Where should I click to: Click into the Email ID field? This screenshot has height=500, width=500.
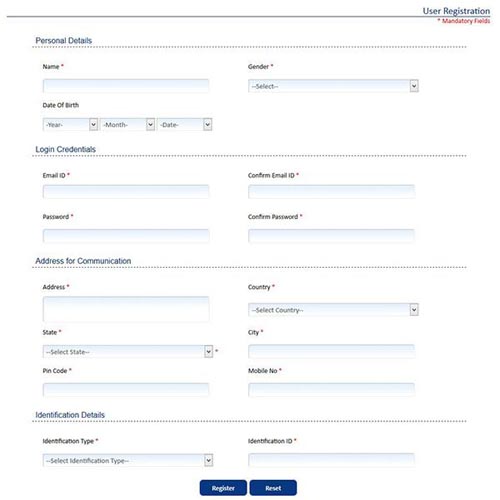tap(126, 192)
